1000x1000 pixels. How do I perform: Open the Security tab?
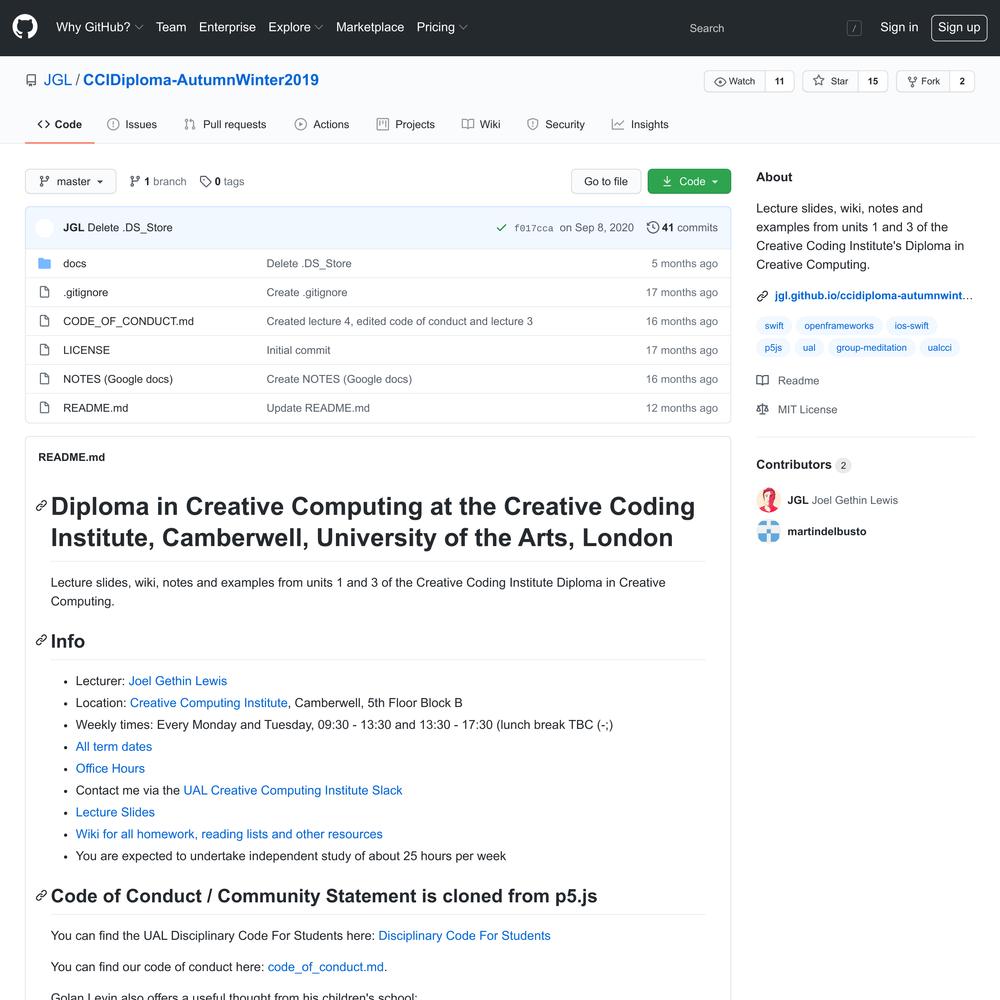click(x=555, y=124)
